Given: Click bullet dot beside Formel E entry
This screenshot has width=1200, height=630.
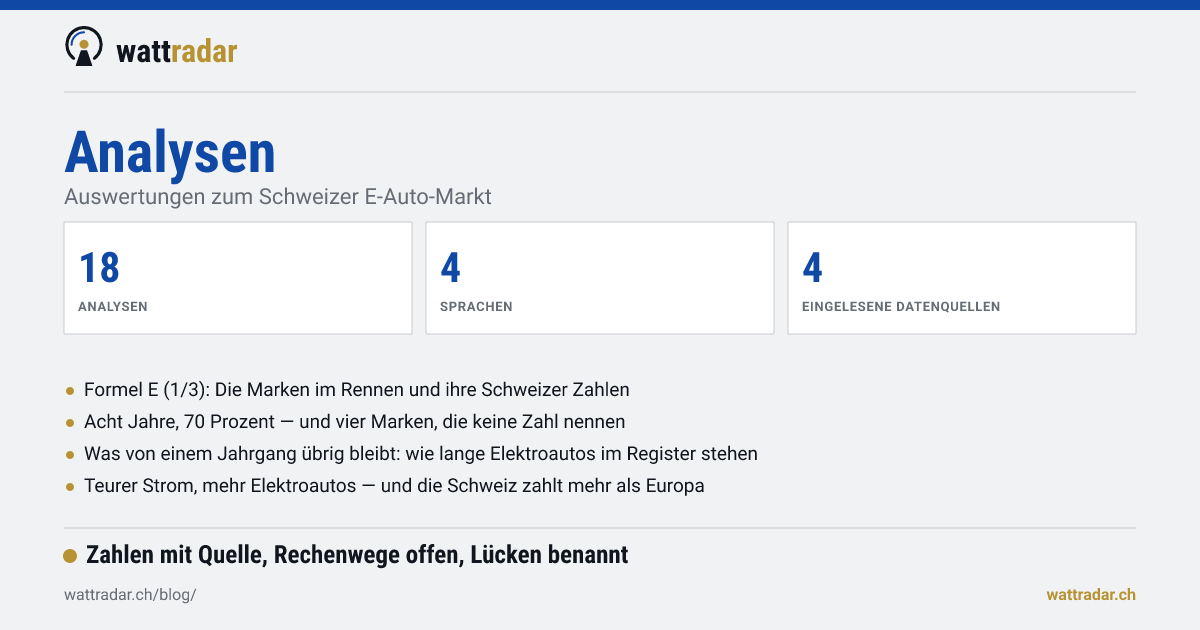Looking at the screenshot, I should tap(70, 391).
